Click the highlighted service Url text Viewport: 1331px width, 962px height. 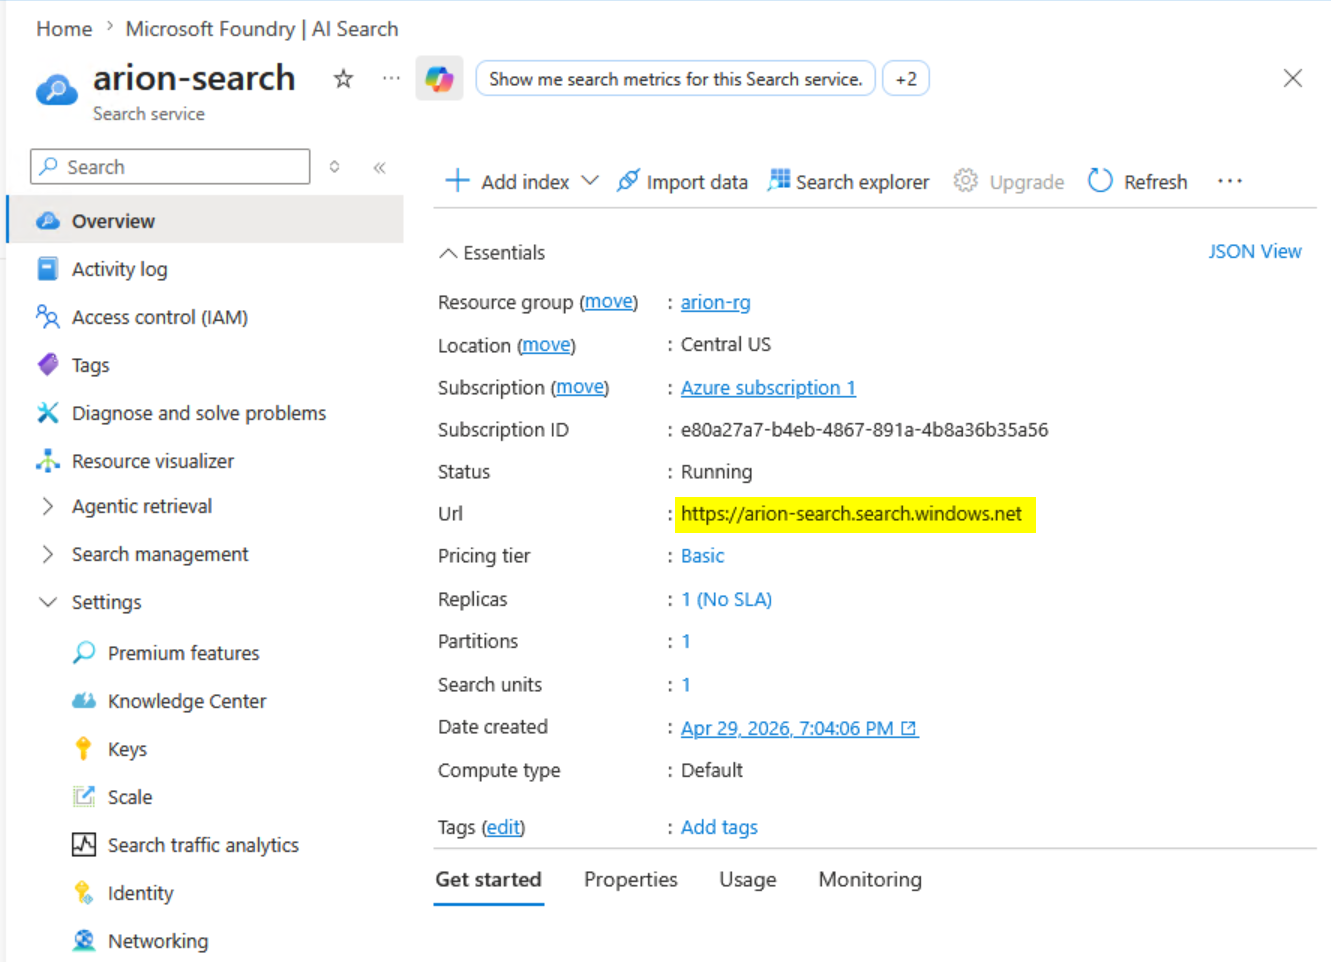(852, 514)
